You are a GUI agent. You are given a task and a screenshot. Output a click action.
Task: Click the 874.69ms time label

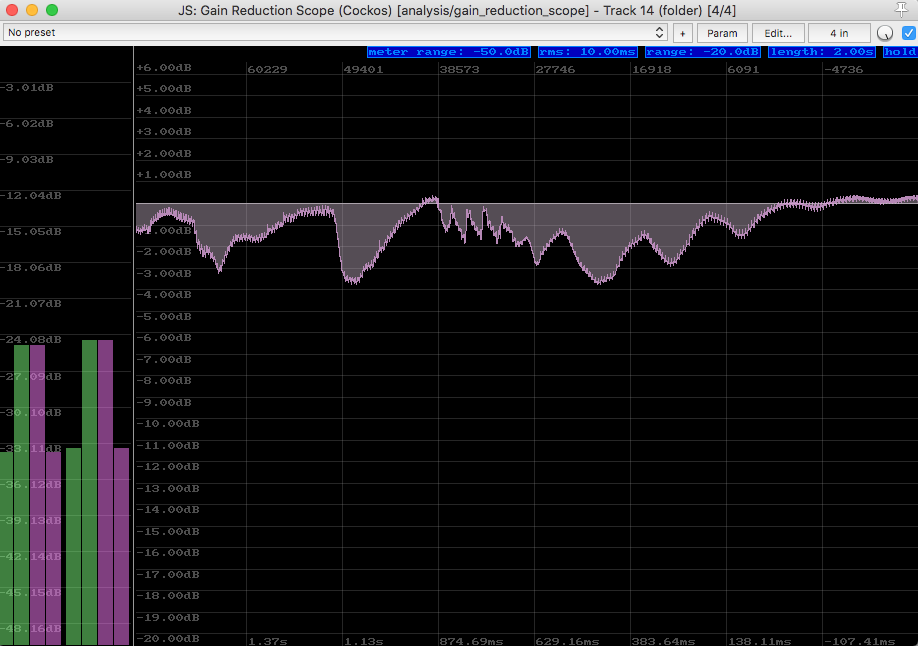[x=471, y=641]
